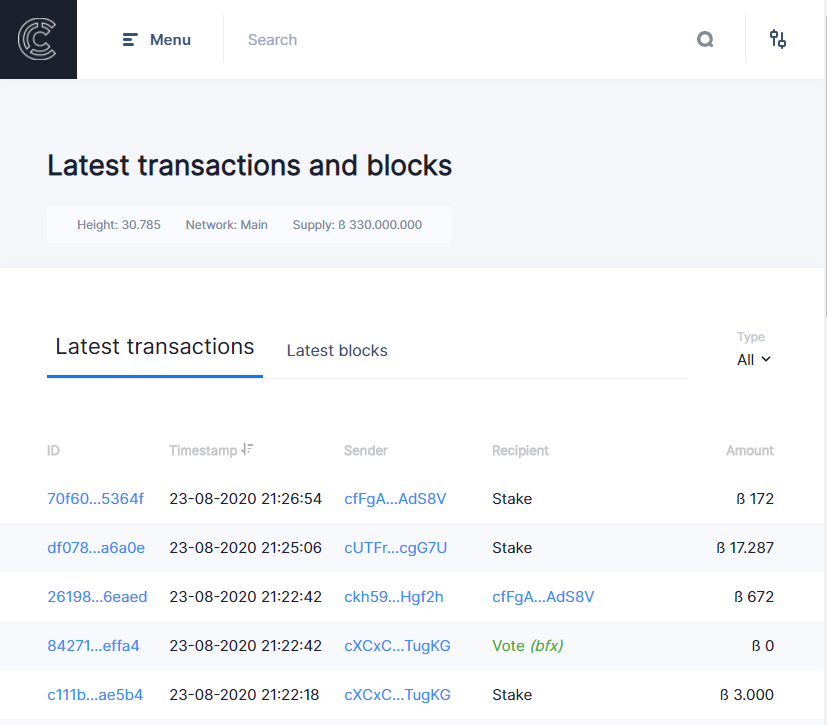Viewport: 827px width, 725px height.
Task: Click the ID column header
Action: (53, 451)
